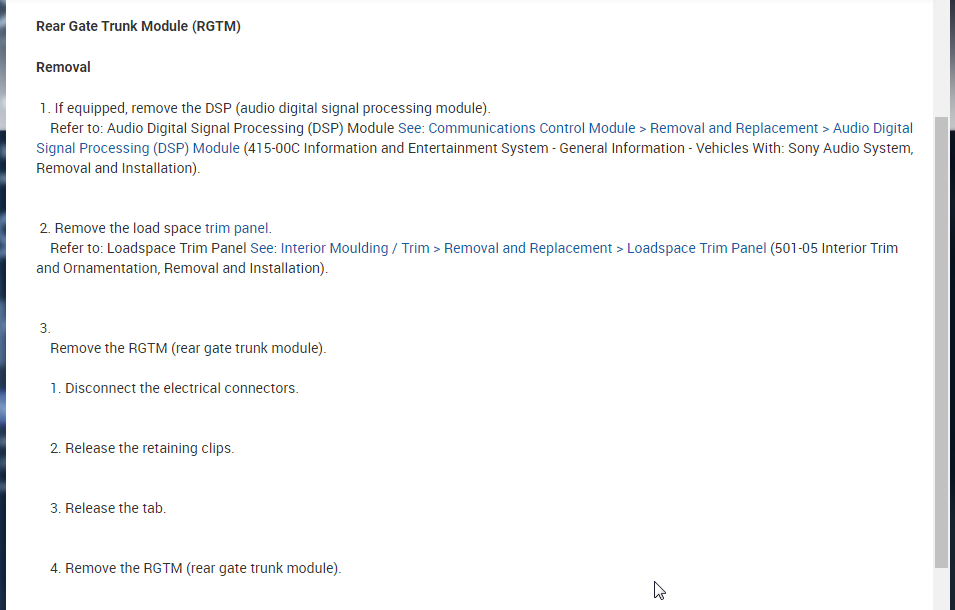The width and height of the screenshot is (955, 610).
Task: Click "Removal and Replacement" in the DSP module link
Action: tap(733, 128)
